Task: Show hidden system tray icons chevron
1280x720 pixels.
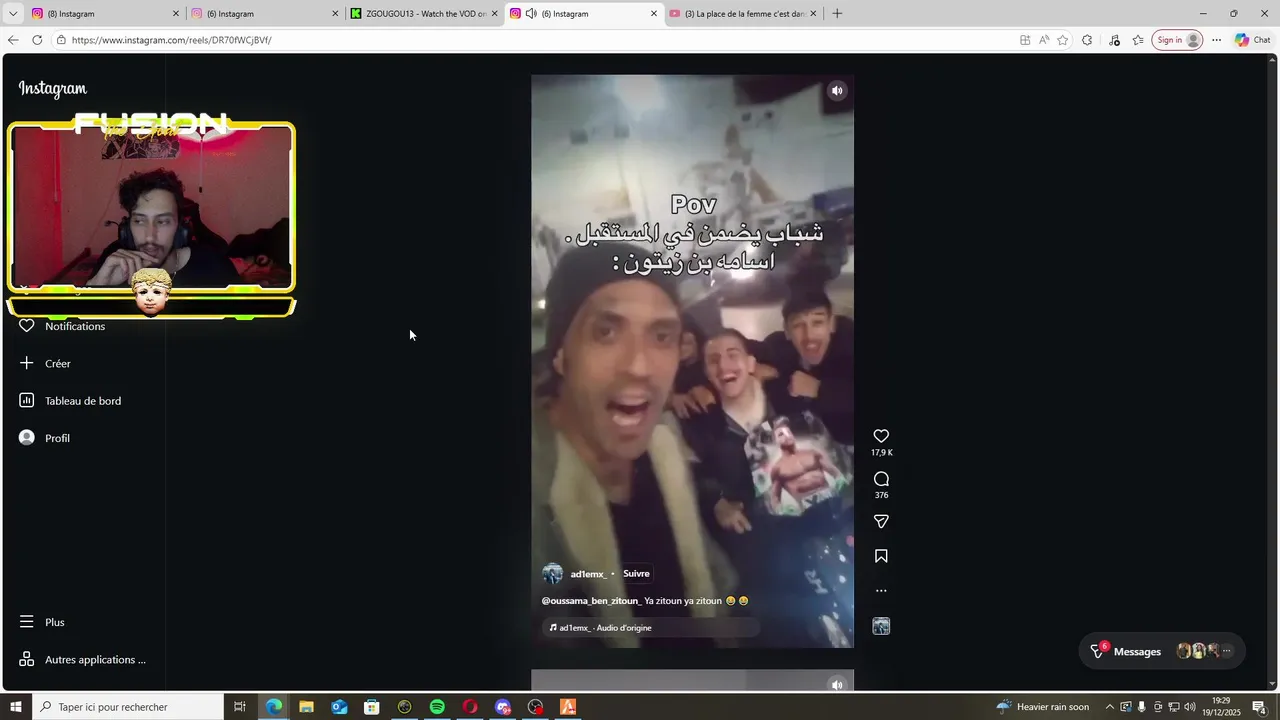Action: tap(1109, 707)
